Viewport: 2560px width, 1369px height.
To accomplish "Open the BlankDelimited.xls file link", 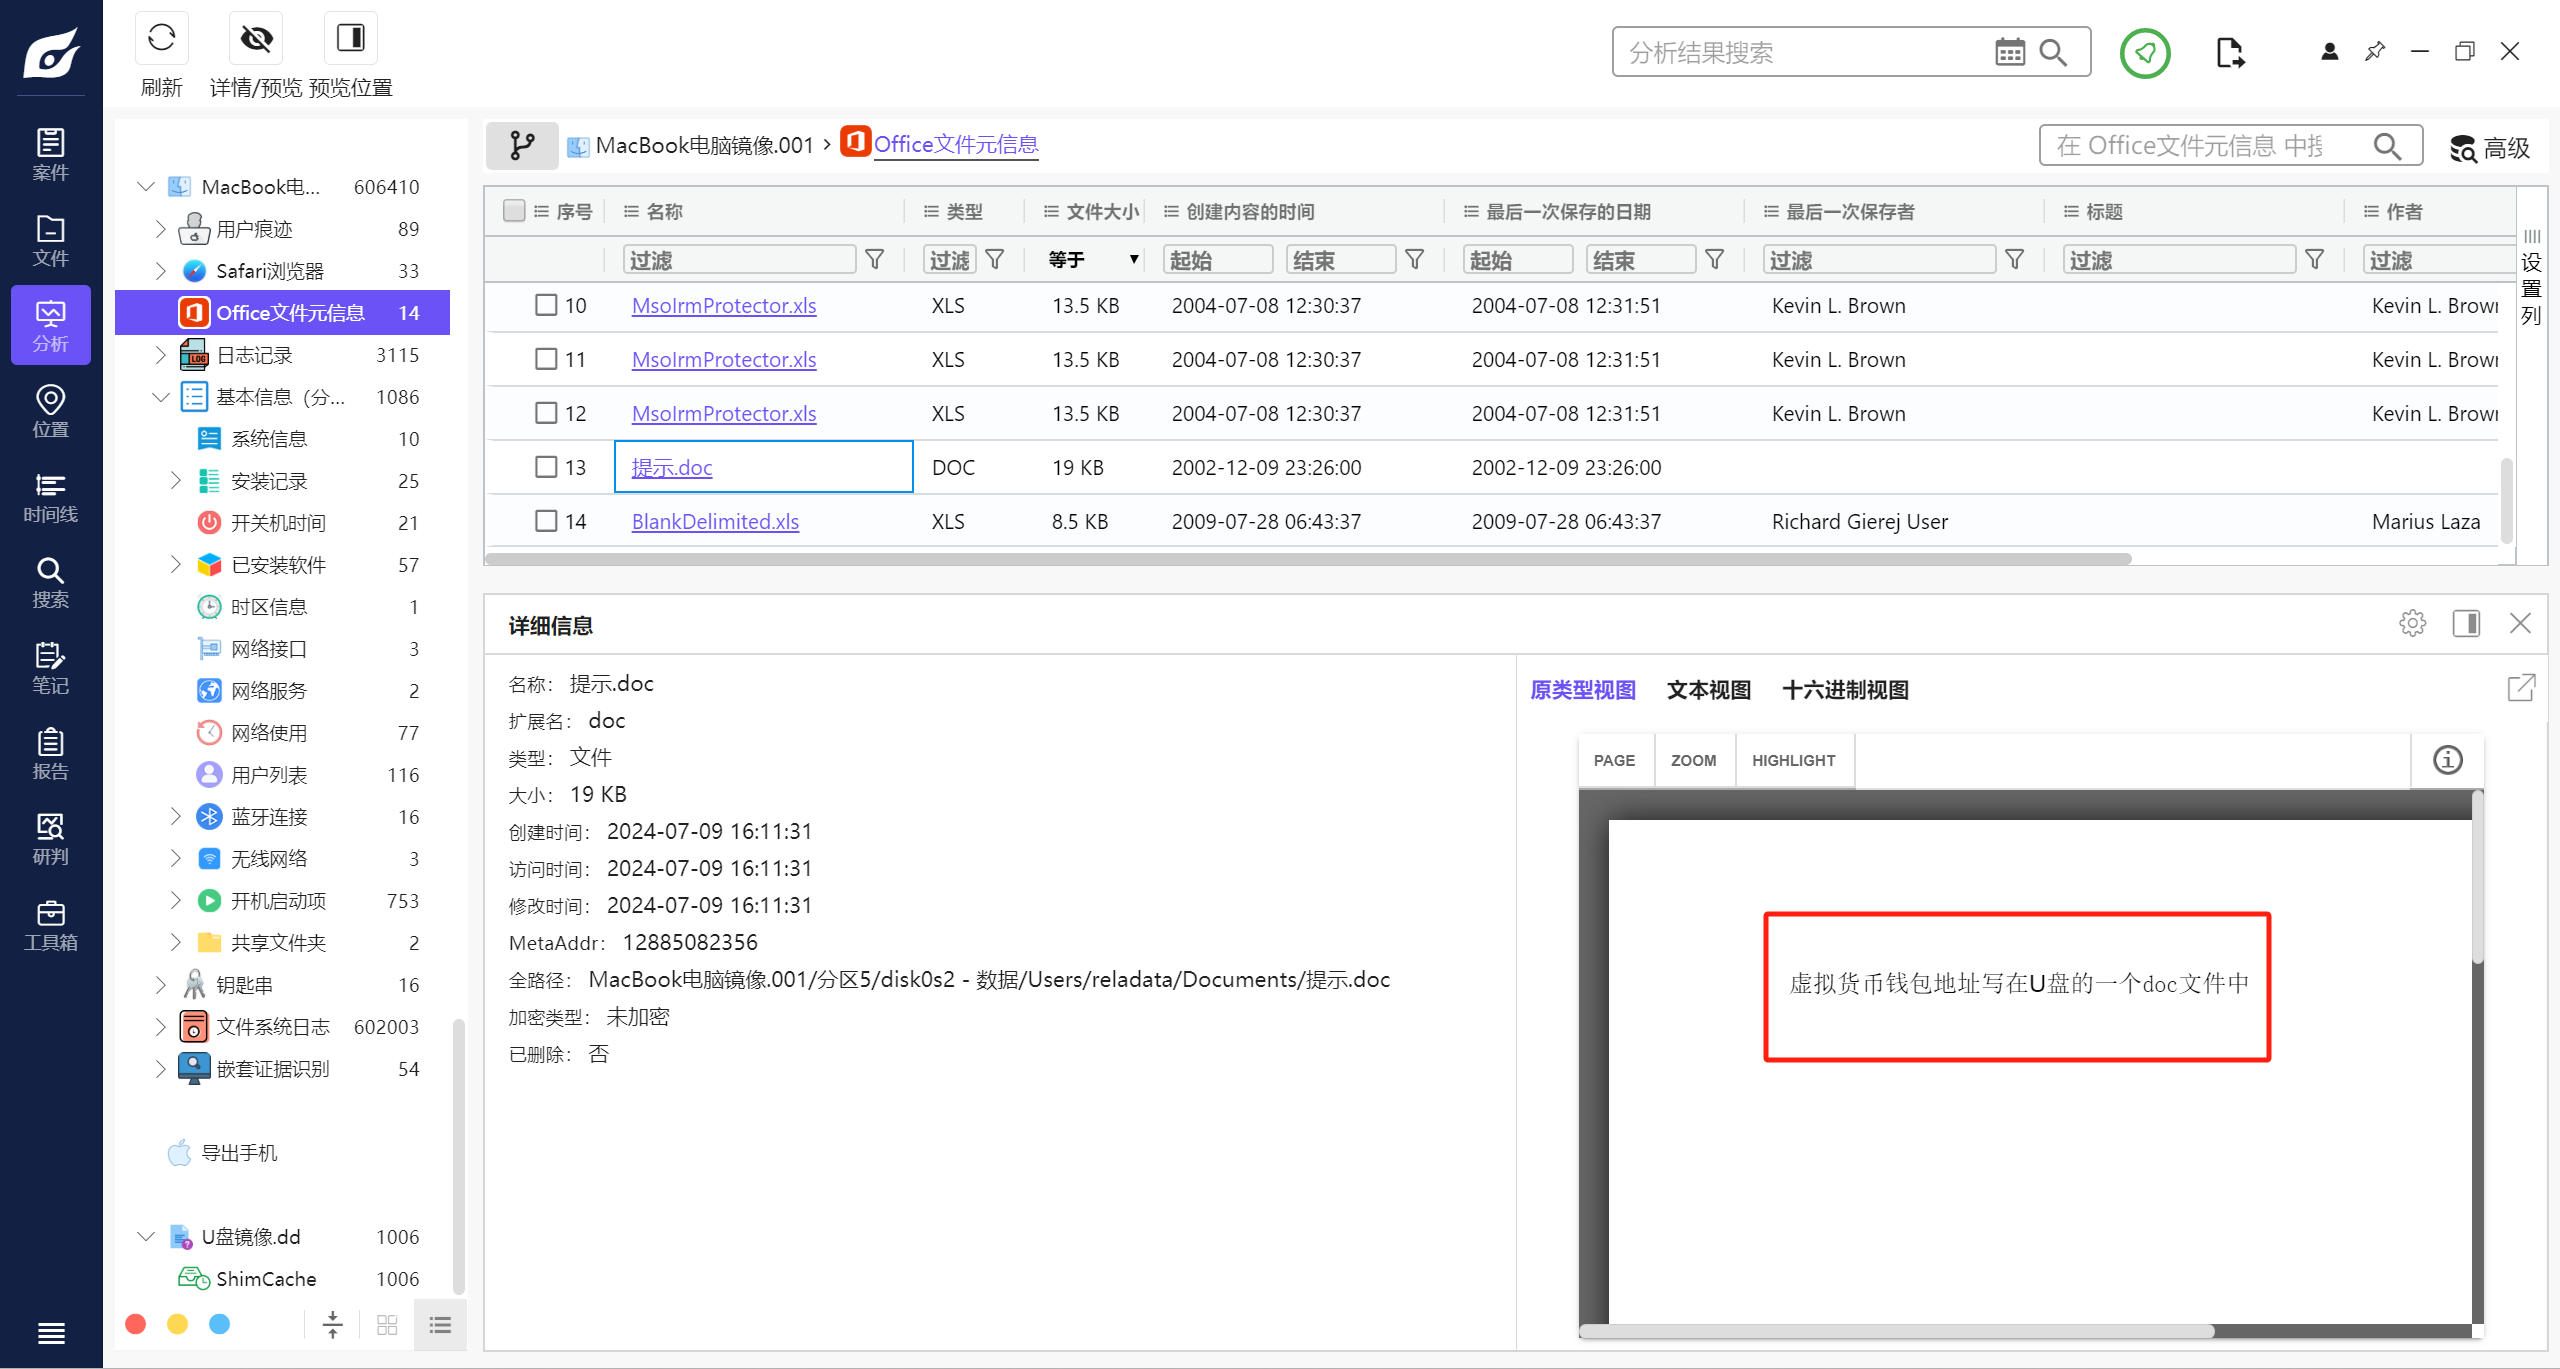I will tap(715, 521).
